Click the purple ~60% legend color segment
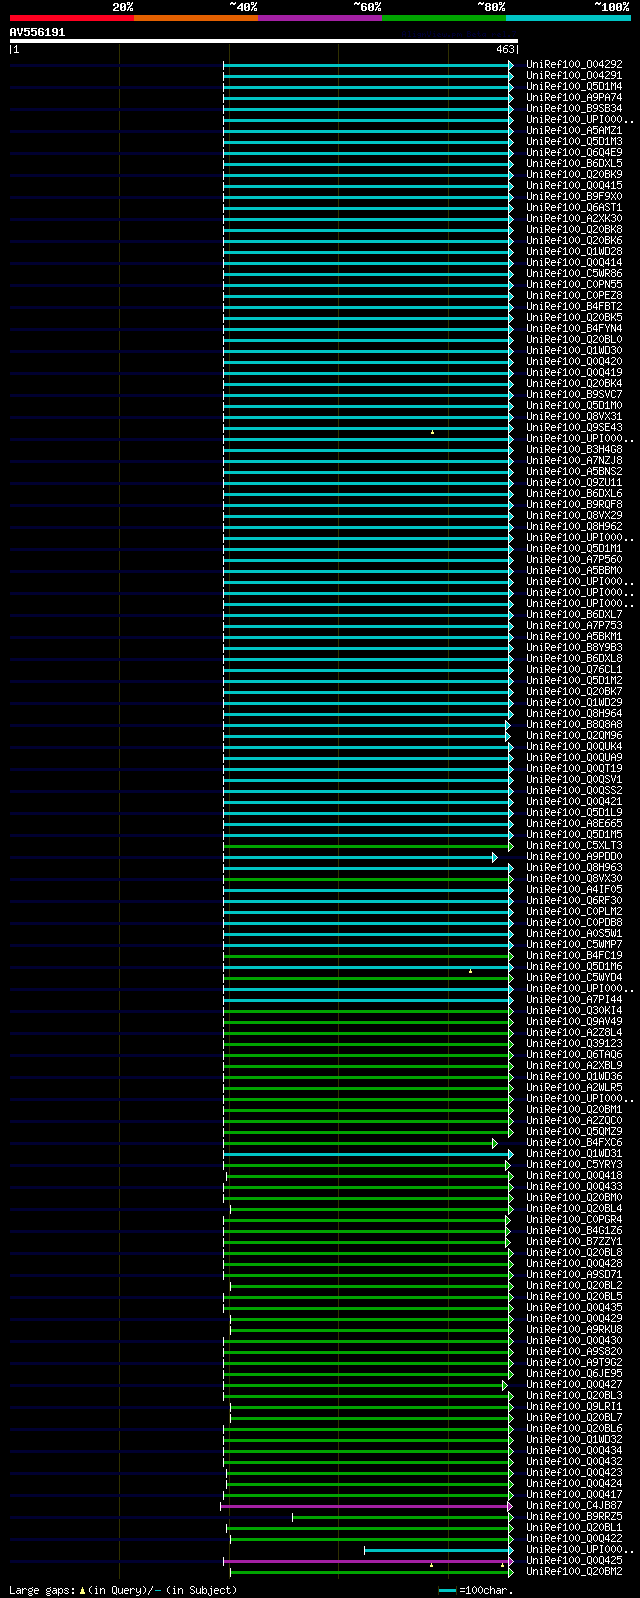This screenshot has width=640, height=1598. click(320, 18)
